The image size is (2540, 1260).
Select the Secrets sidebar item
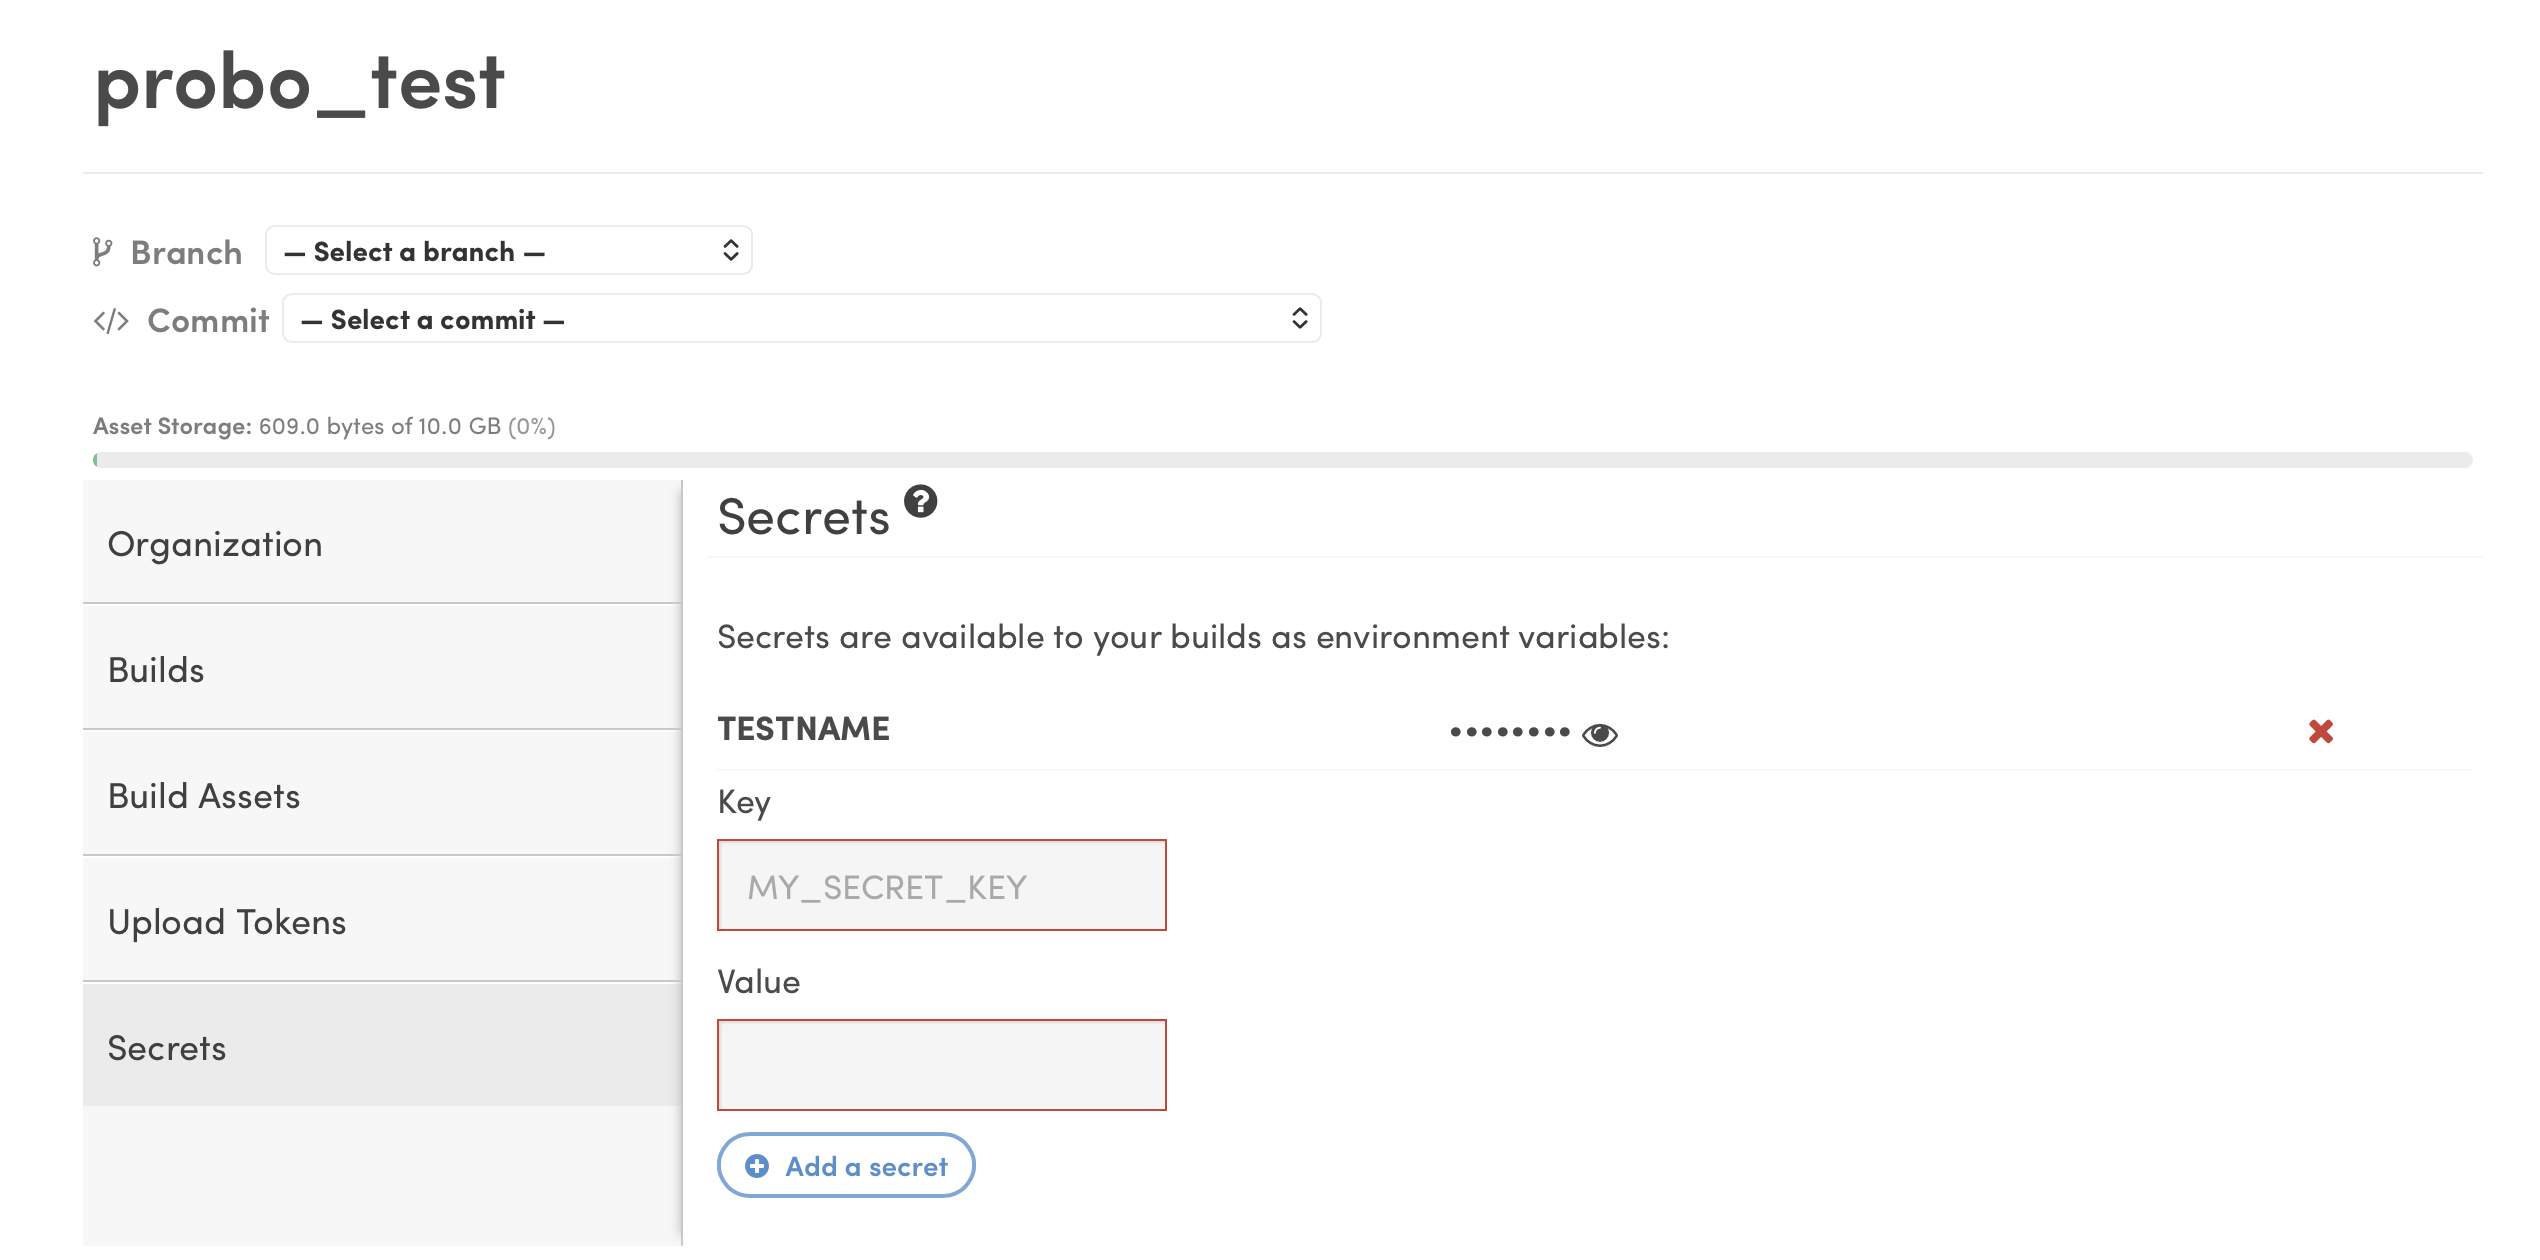383,1047
